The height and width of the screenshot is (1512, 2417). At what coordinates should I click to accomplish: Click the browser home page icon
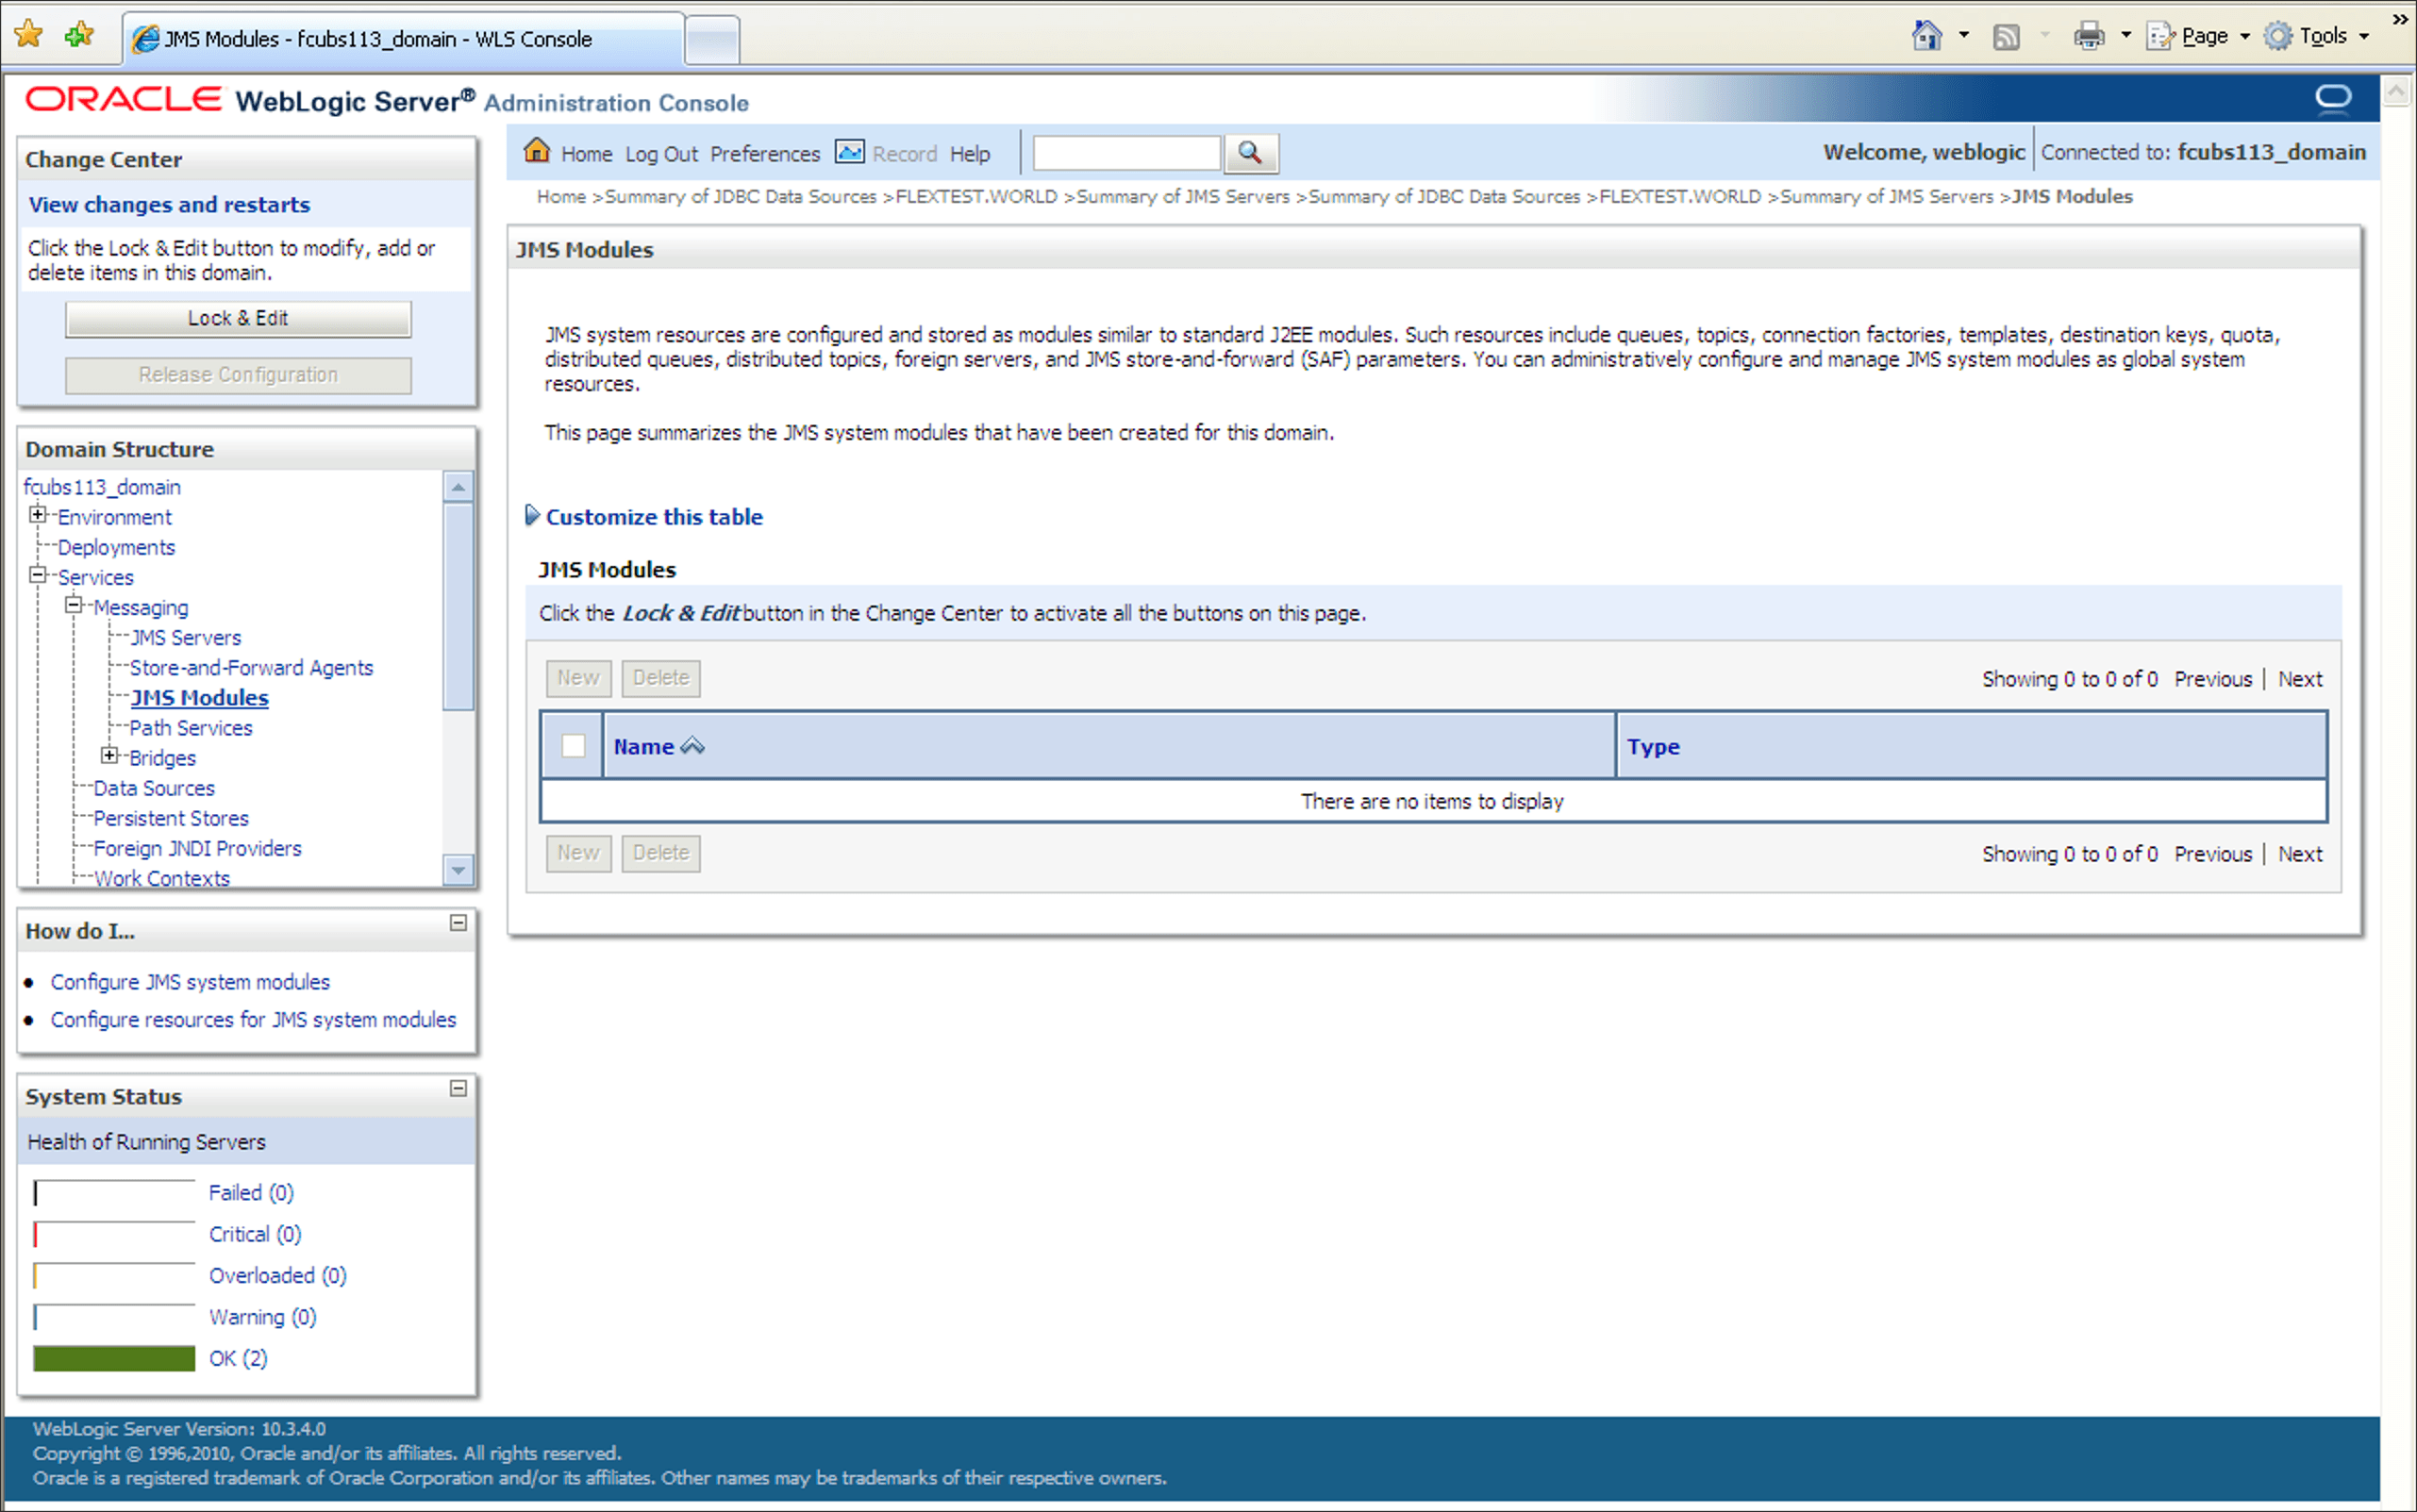tap(1926, 37)
